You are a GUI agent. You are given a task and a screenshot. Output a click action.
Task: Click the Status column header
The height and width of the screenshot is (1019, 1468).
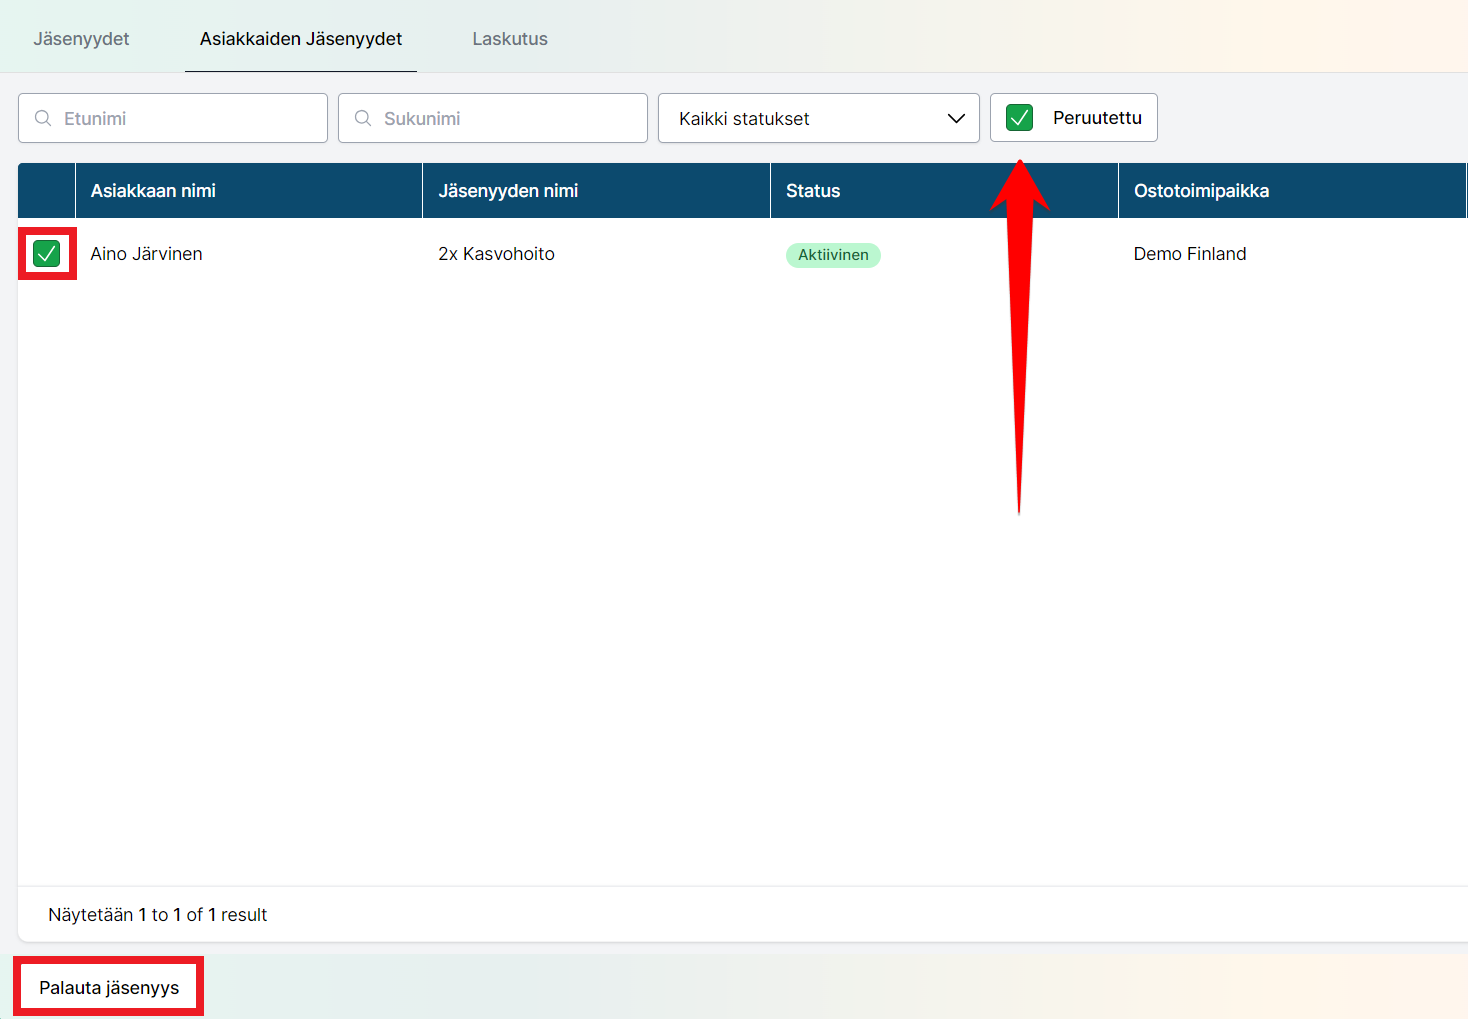click(x=812, y=191)
